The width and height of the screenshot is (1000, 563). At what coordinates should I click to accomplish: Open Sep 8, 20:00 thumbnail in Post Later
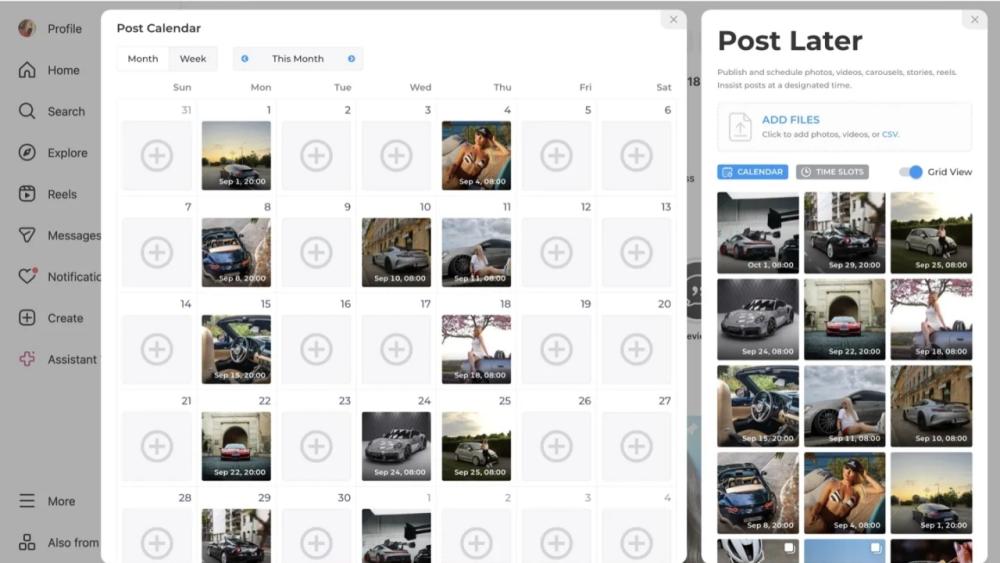click(758, 493)
